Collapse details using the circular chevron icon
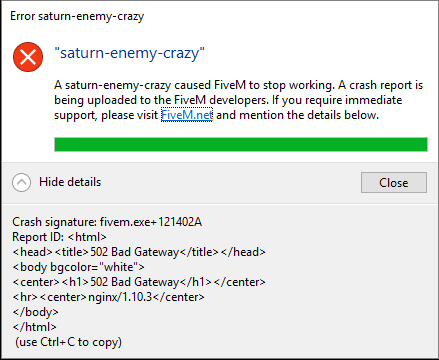This screenshot has width=439, height=360. pyautogui.click(x=21, y=182)
